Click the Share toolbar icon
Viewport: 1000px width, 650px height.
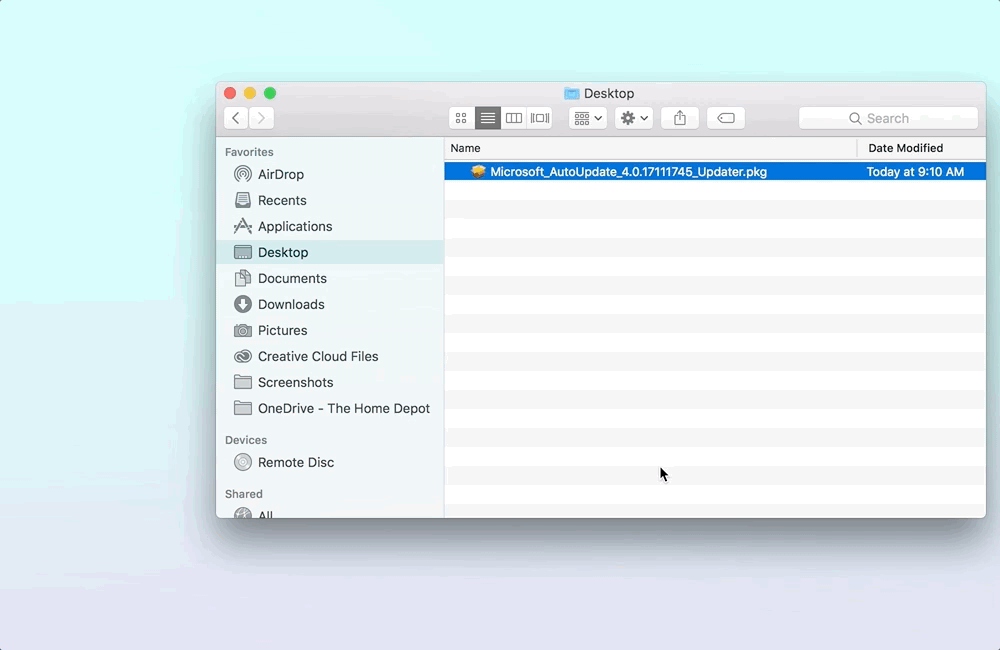click(x=680, y=118)
